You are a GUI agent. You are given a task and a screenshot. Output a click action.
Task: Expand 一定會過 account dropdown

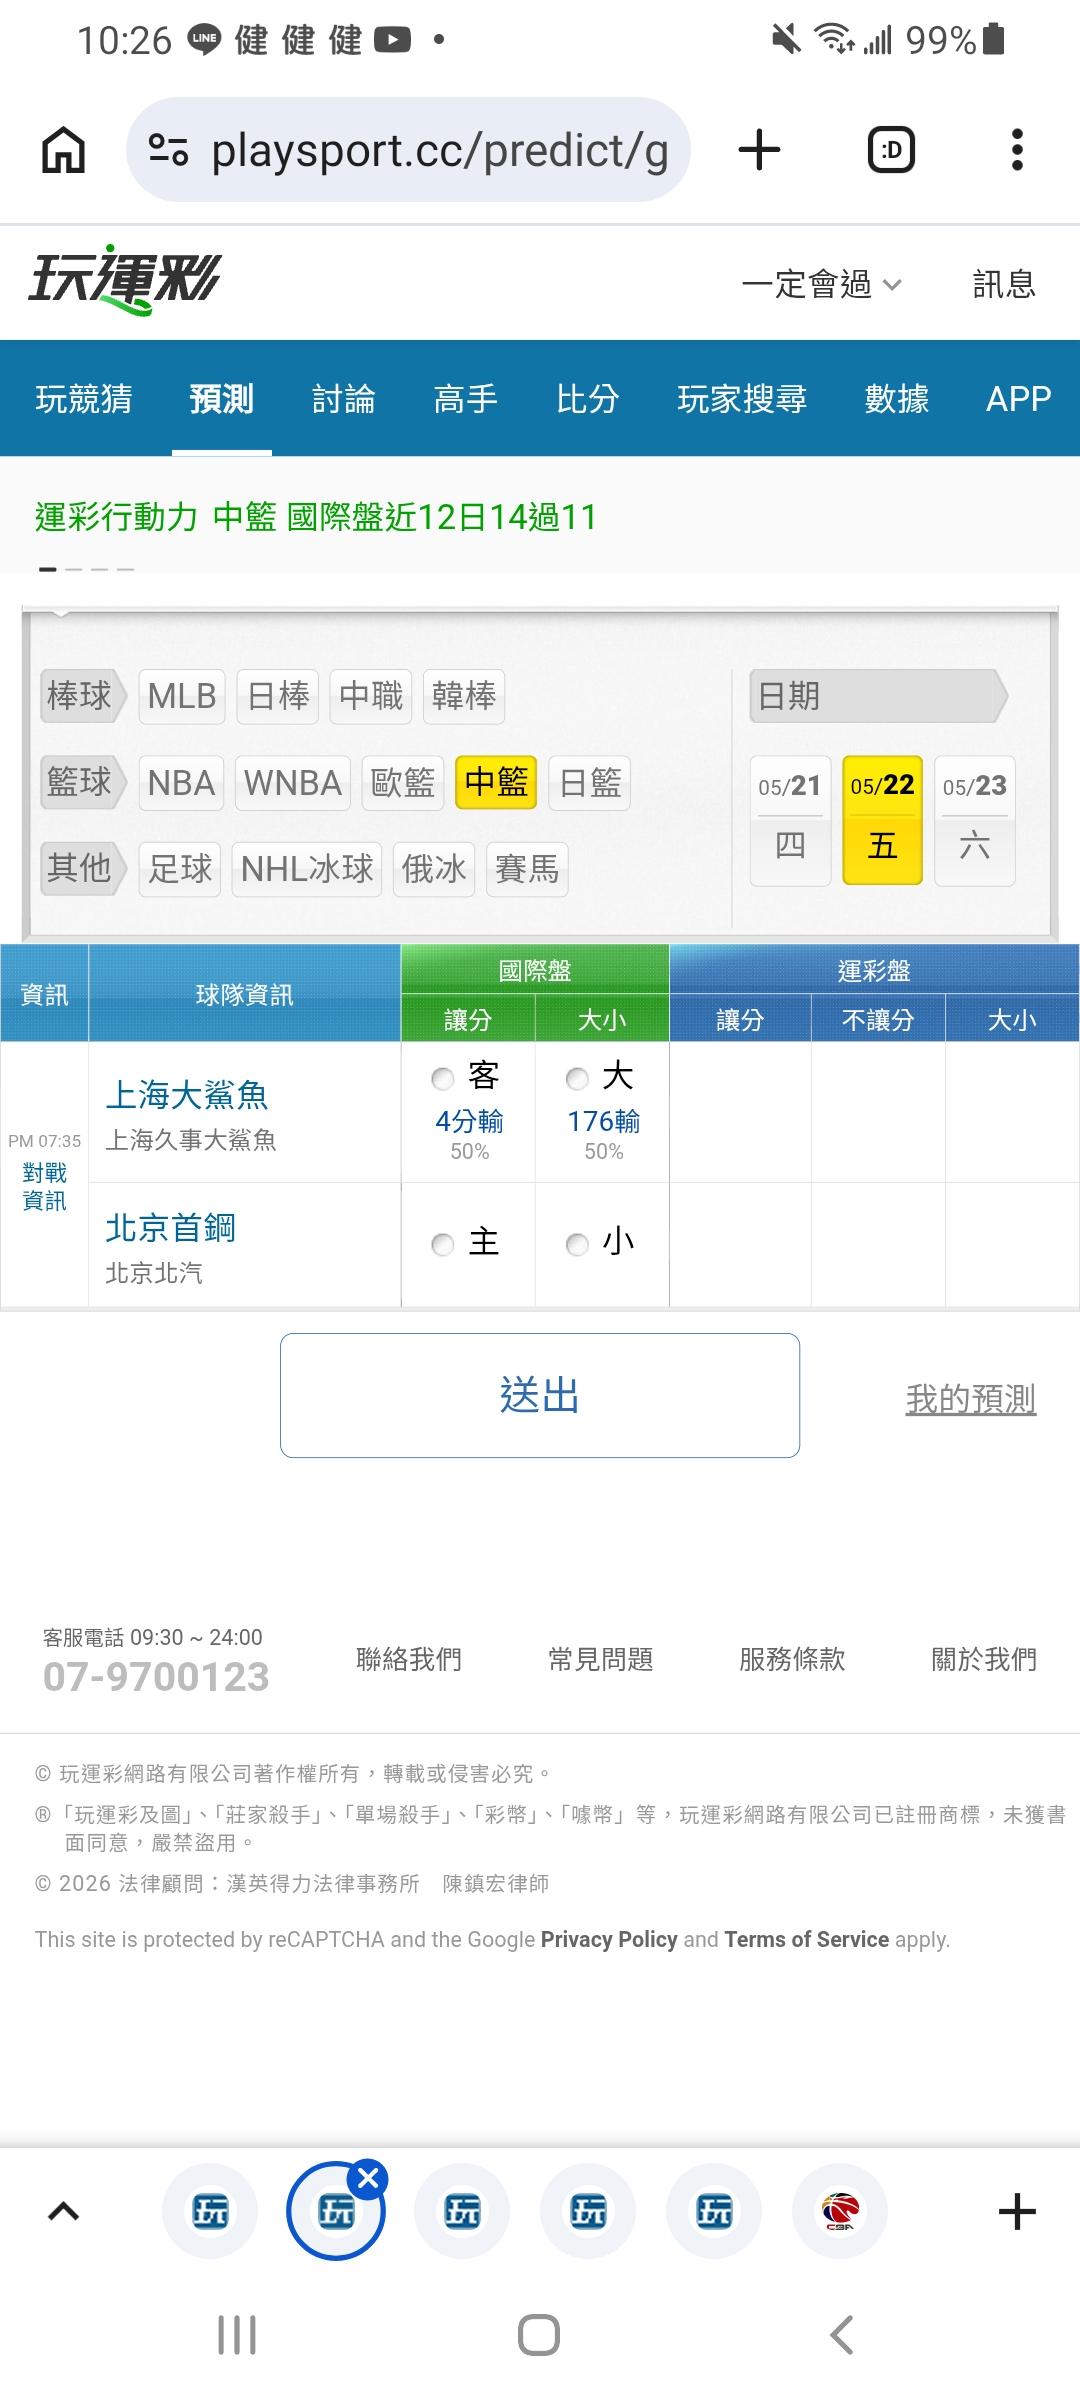coord(822,284)
